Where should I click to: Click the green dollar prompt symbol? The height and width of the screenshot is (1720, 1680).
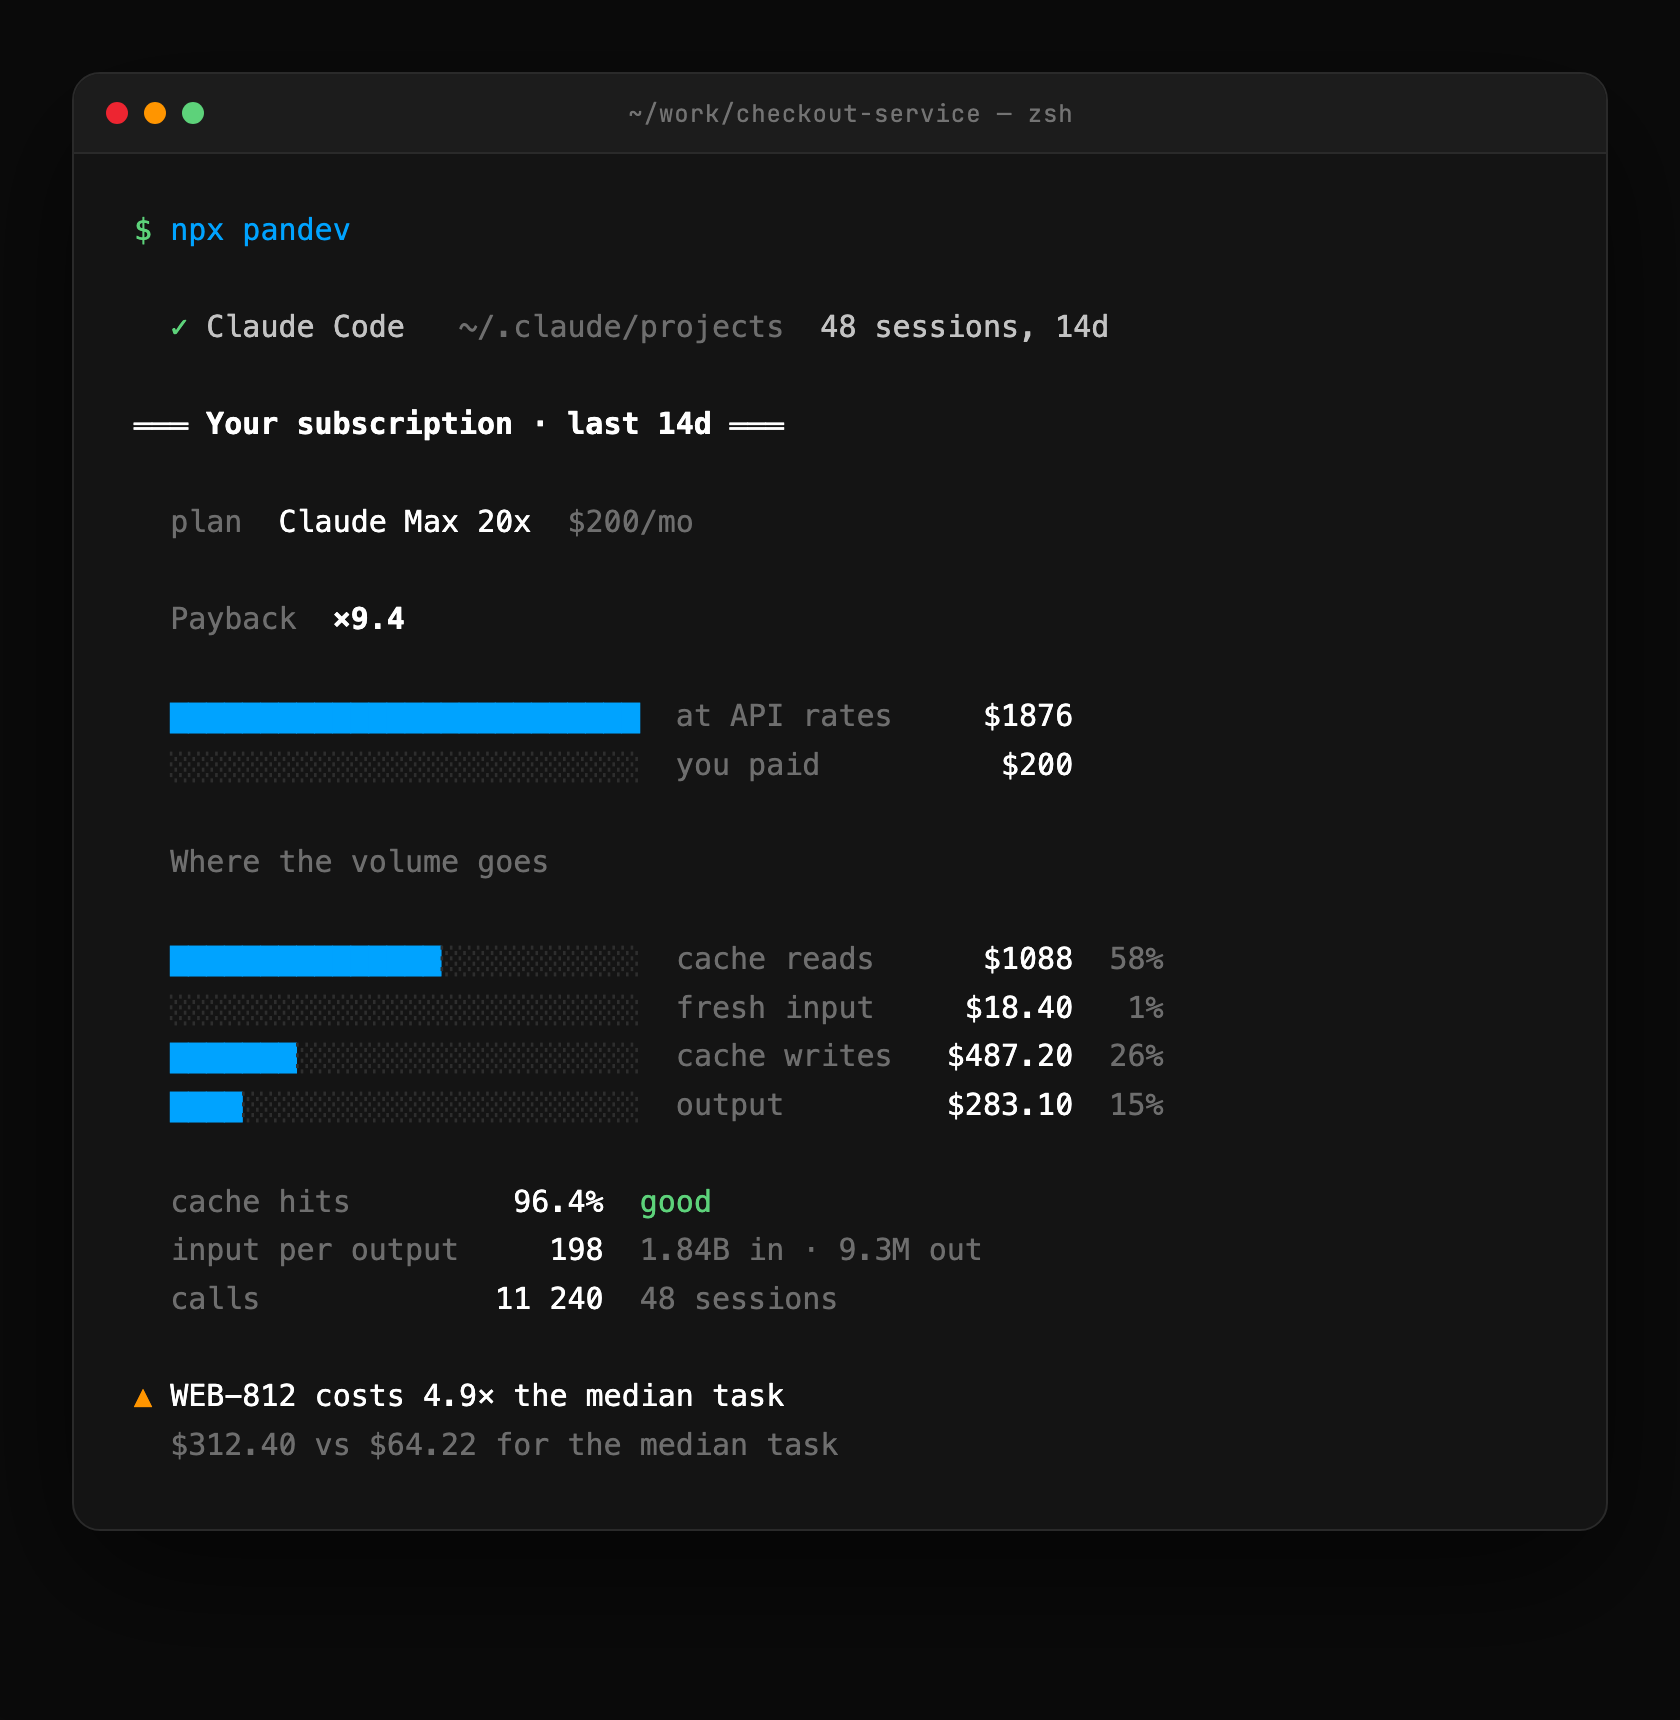coord(143,230)
